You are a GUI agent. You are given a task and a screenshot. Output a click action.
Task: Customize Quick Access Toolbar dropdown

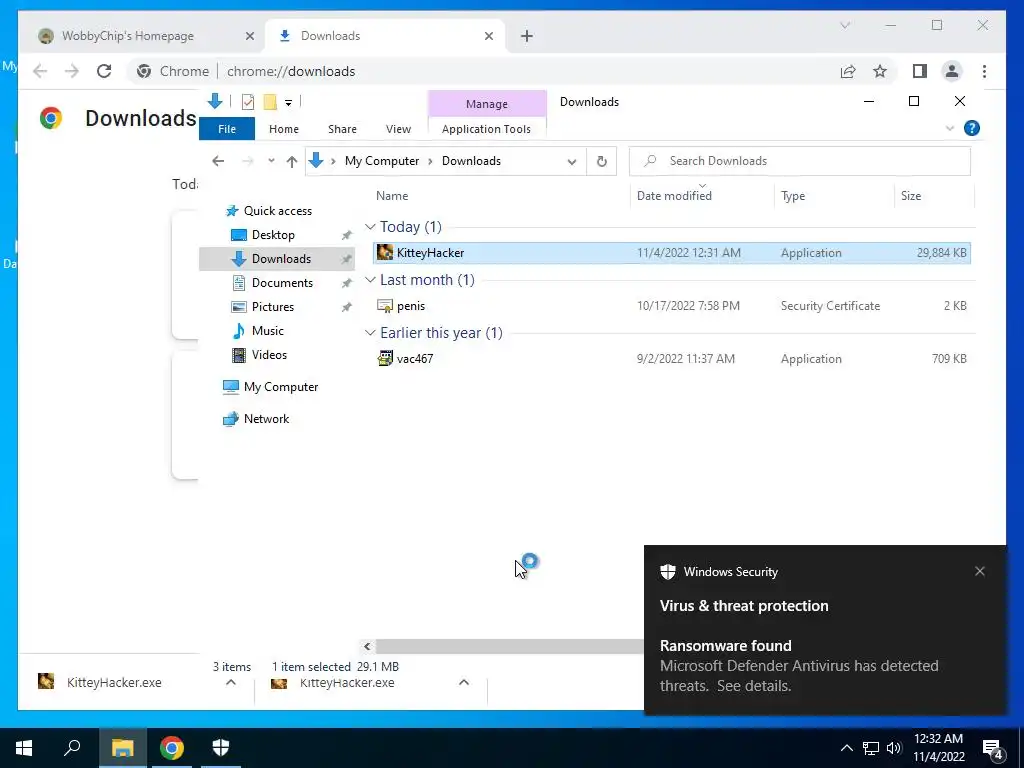[x=288, y=103]
